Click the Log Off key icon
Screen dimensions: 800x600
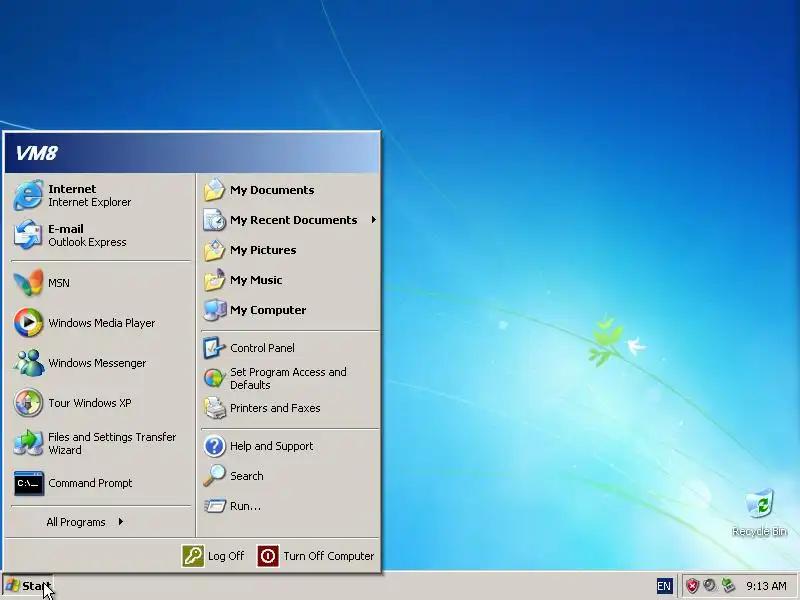click(193, 556)
